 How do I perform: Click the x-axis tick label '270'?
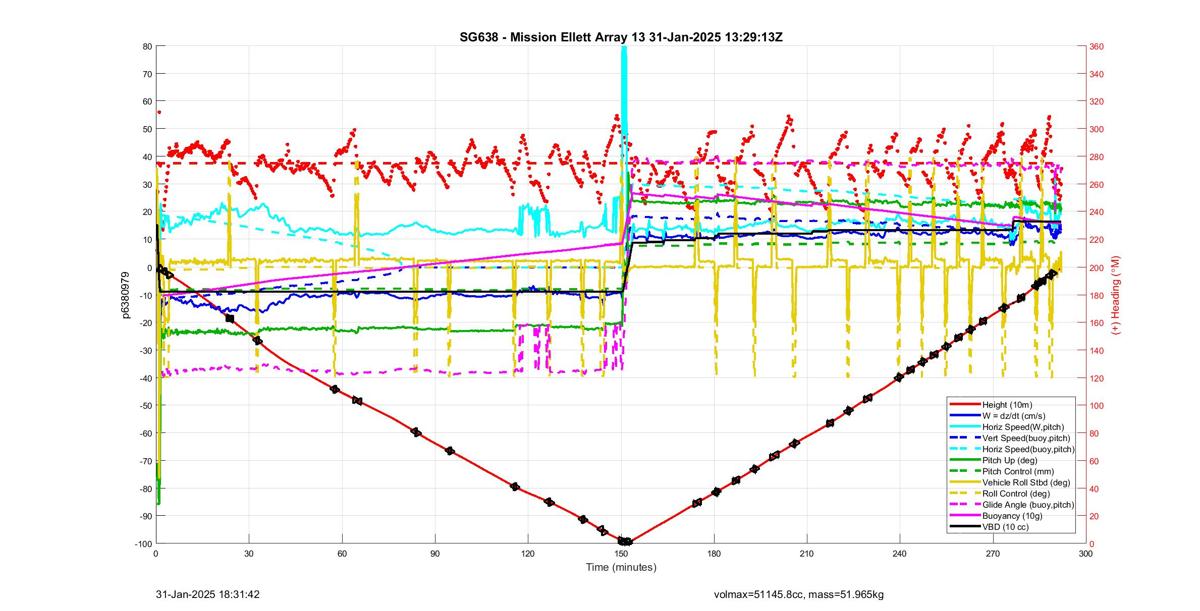click(993, 552)
